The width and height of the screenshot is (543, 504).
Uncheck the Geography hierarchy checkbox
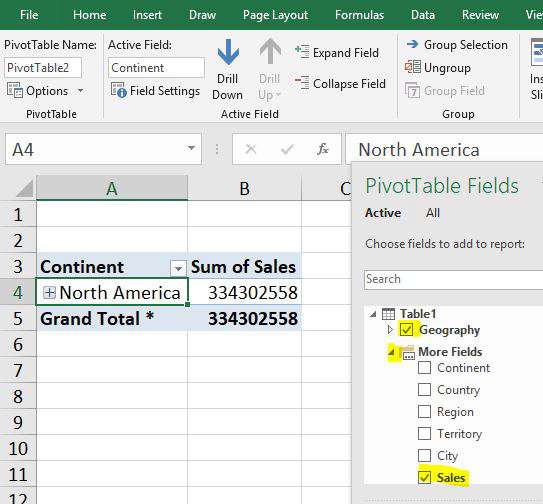click(x=406, y=330)
